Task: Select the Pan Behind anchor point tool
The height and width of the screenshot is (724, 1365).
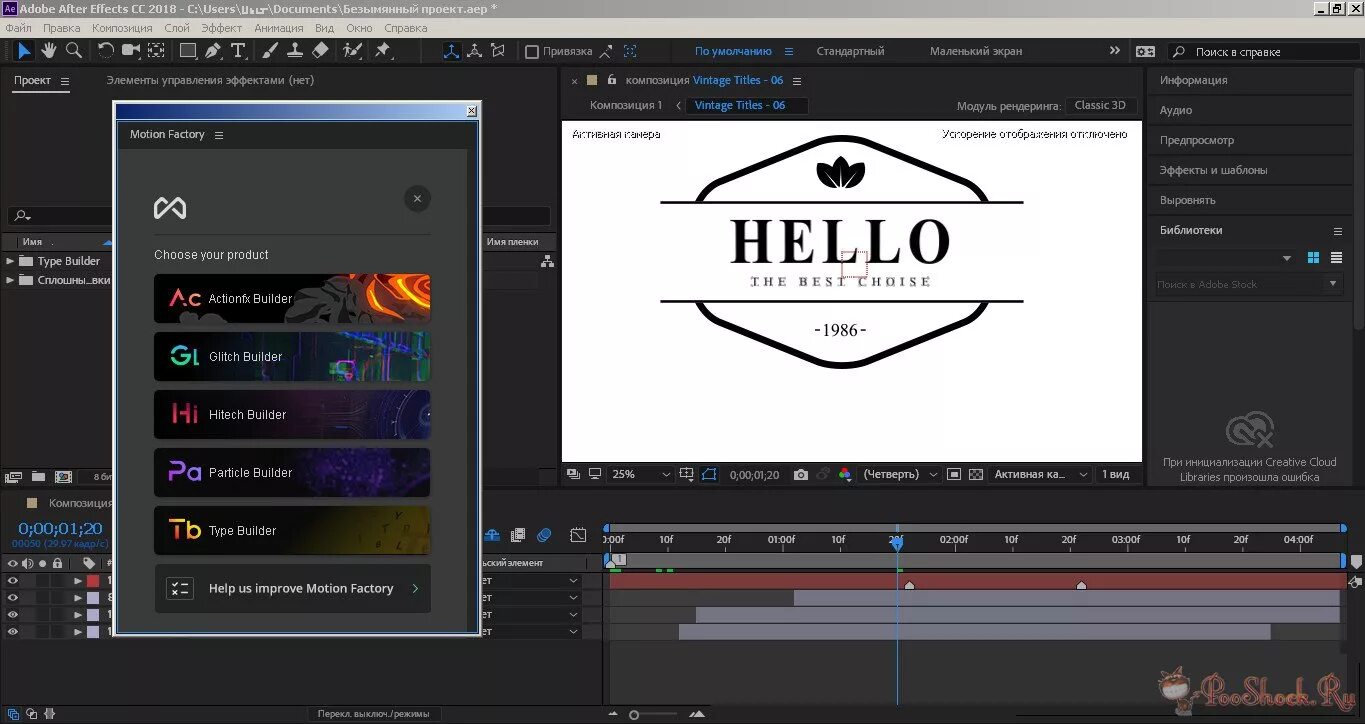Action: (157, 50)
